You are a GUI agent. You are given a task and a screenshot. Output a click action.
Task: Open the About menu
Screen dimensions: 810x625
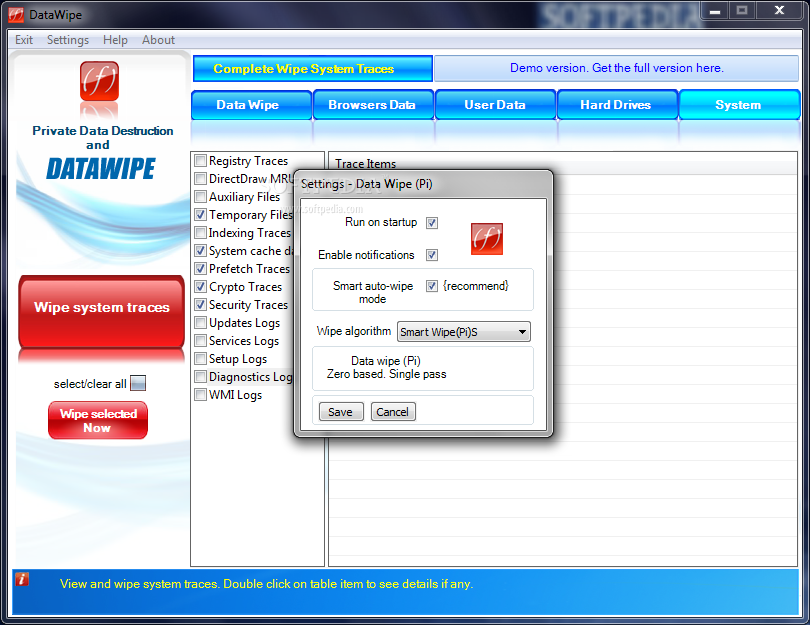click(159, 40)
